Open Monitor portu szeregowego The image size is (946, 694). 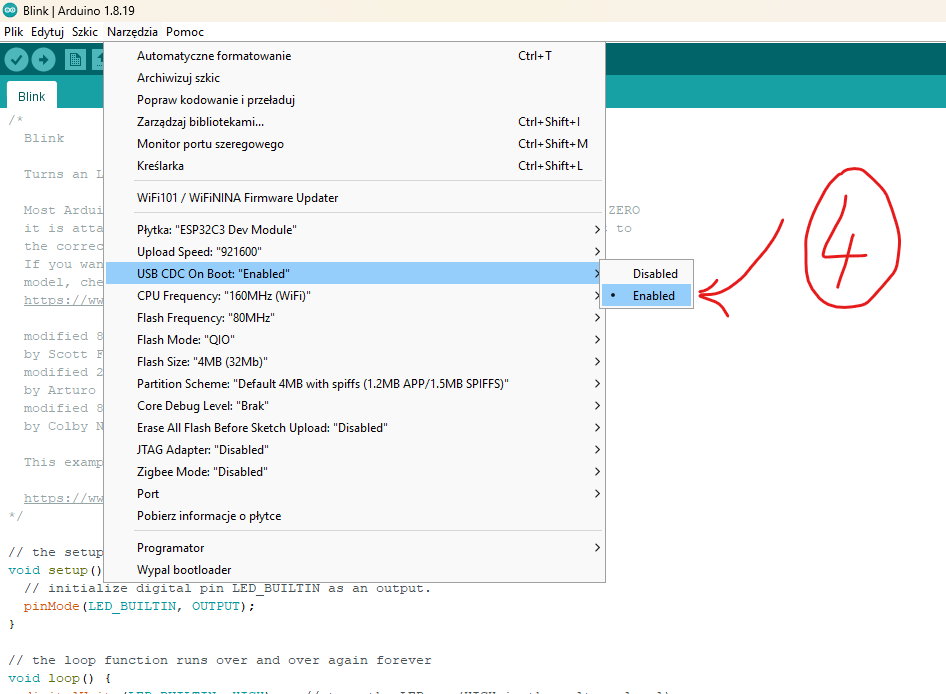pos(355,144)
